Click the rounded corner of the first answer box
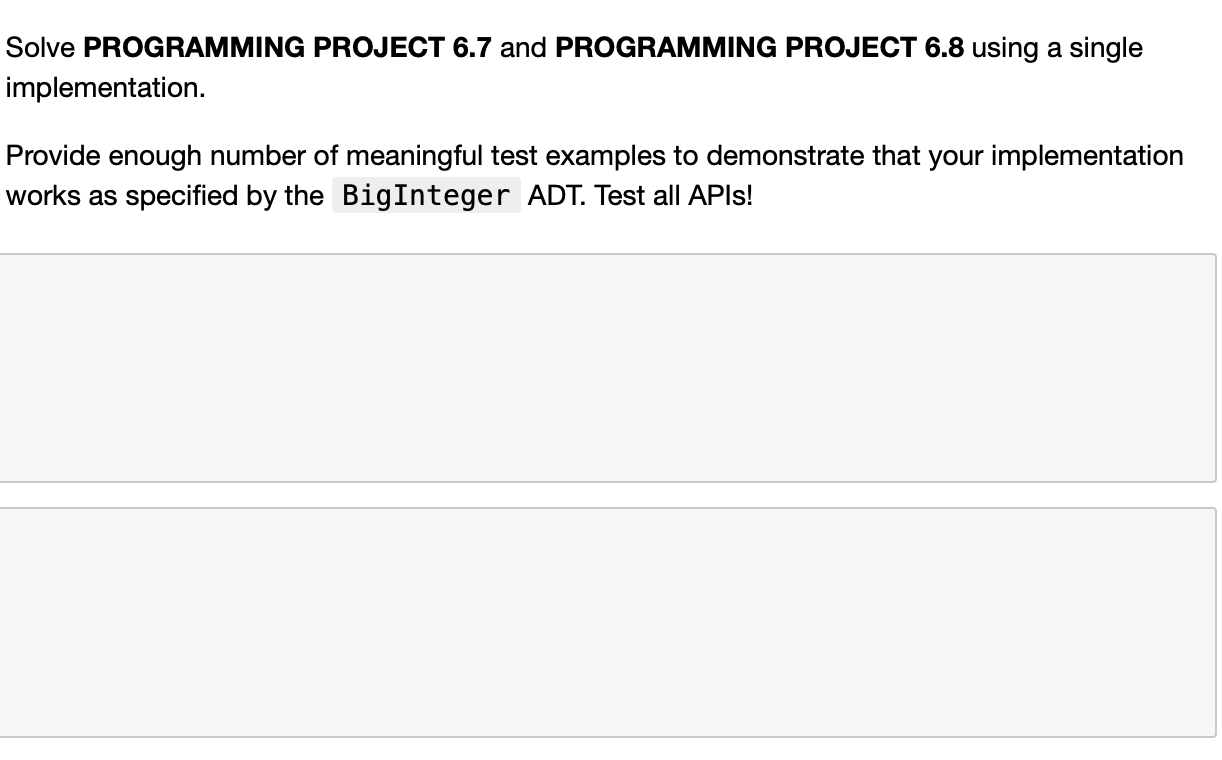1222x760 pixels. click(x=1209, y=260)
